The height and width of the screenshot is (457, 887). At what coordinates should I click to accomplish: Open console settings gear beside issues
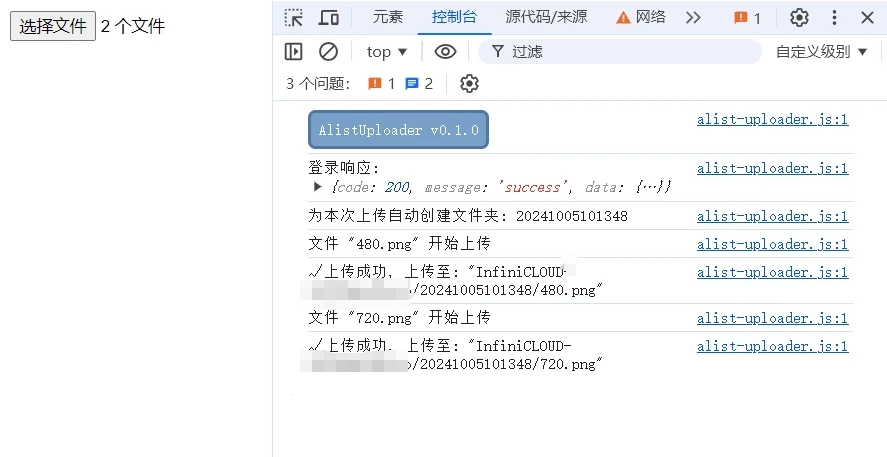click(x=469, y=84)
